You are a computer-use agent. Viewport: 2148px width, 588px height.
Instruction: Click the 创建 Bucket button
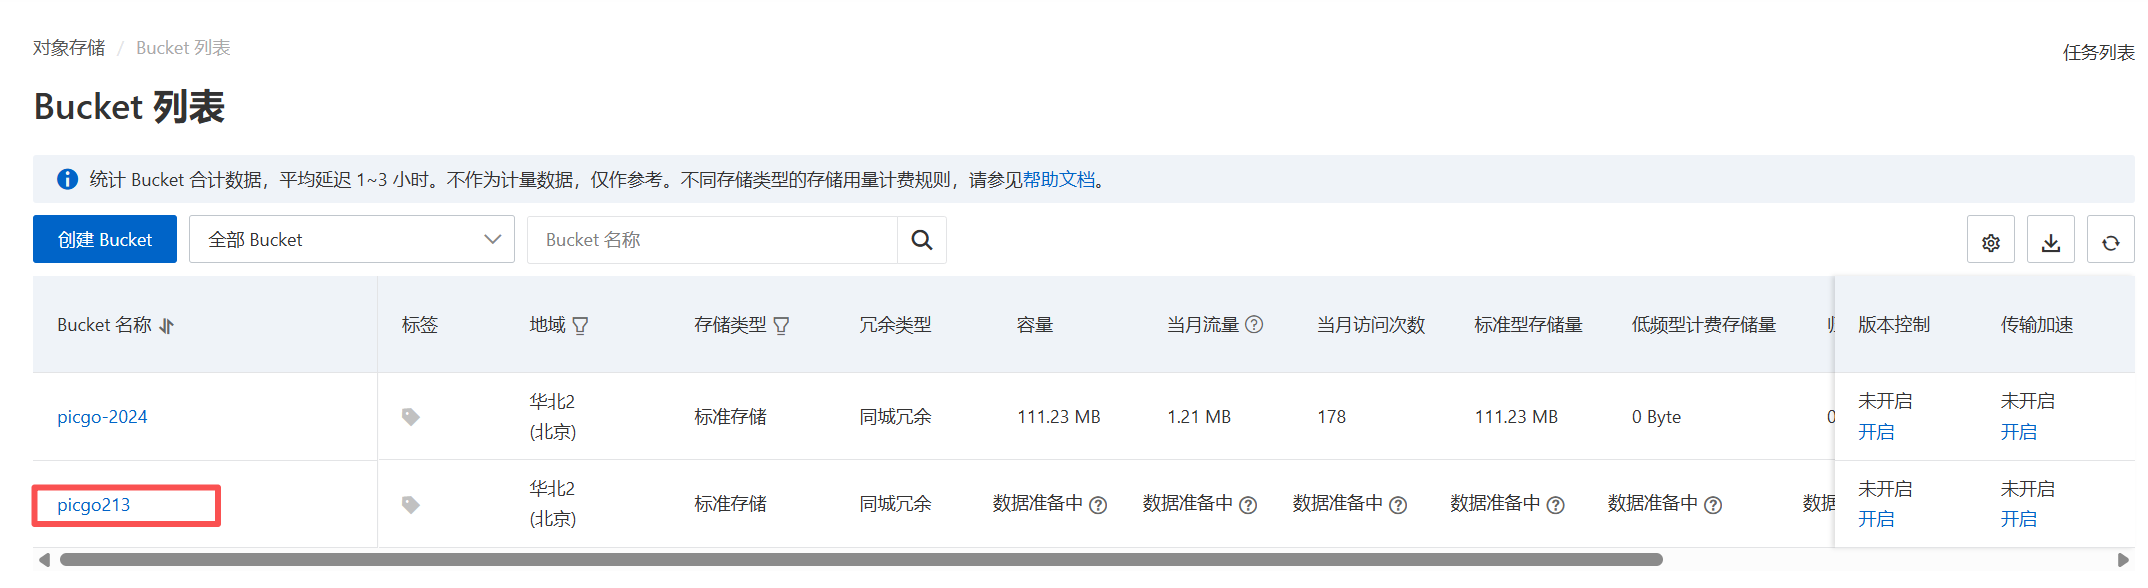pos(105,240)
